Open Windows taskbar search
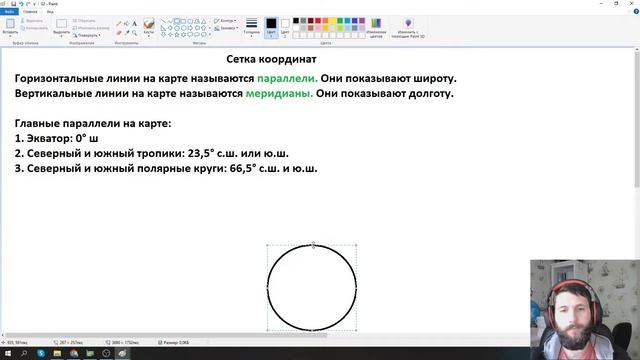The height and width of the screenshot is (360, 640). pos(24,353)
